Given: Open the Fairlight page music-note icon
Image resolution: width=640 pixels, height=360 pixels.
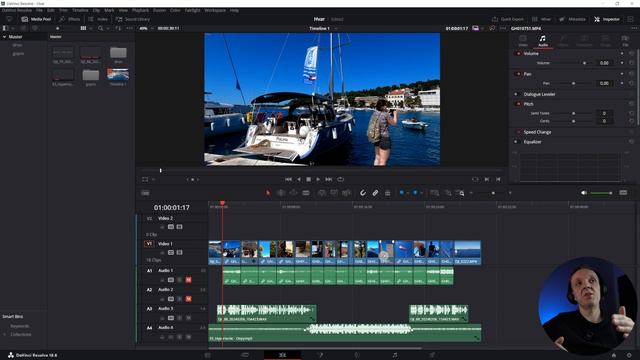Looking at the screenshot, I should pos(395,355).
